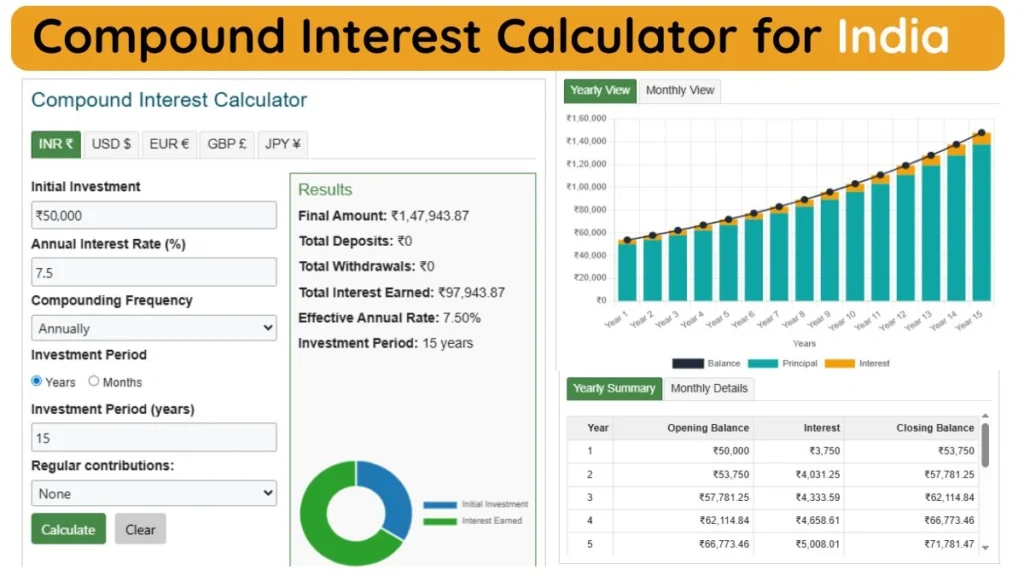1024x576 pixels.
Task: Open the Monthly View chart tab
Action: coord(680,90)
